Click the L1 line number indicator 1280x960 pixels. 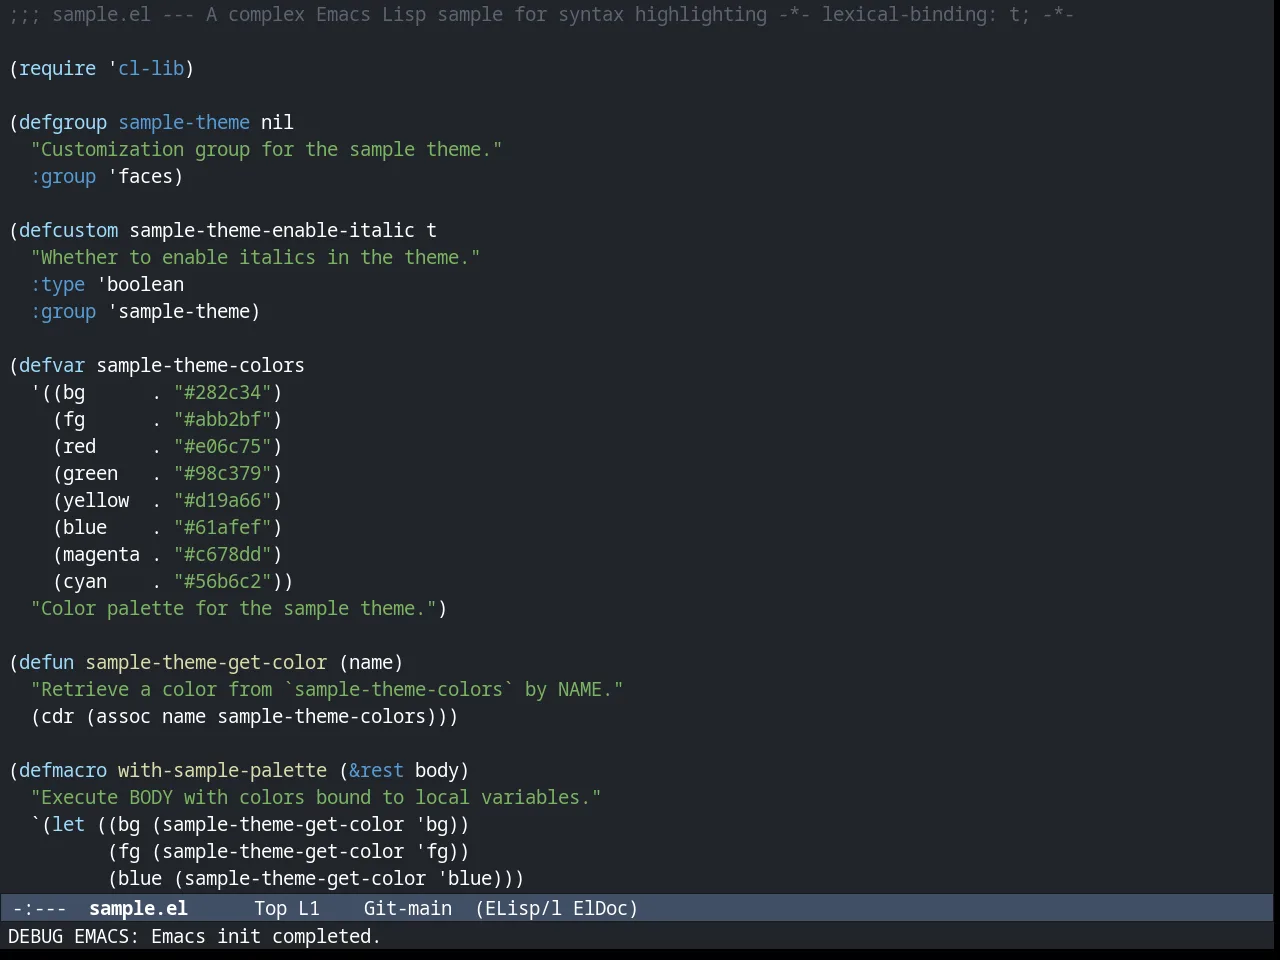309,908
